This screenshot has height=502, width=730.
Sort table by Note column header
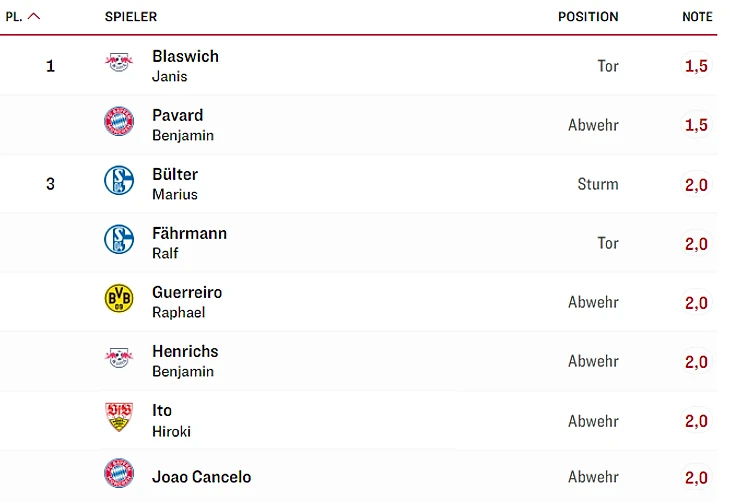tap(697, 17)
